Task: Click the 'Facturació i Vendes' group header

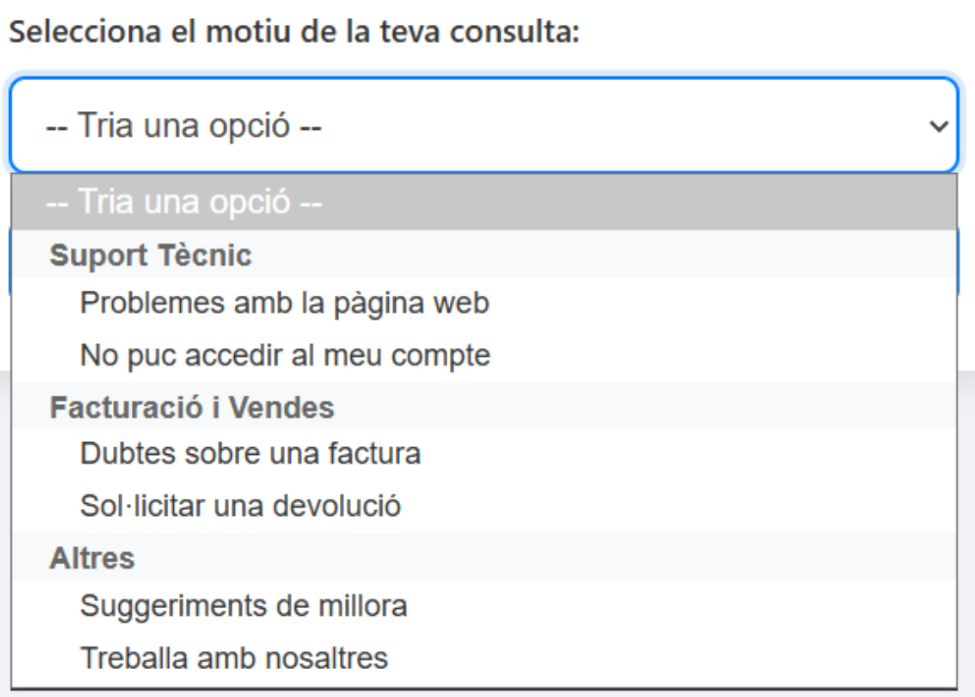Action: [192, 407]
